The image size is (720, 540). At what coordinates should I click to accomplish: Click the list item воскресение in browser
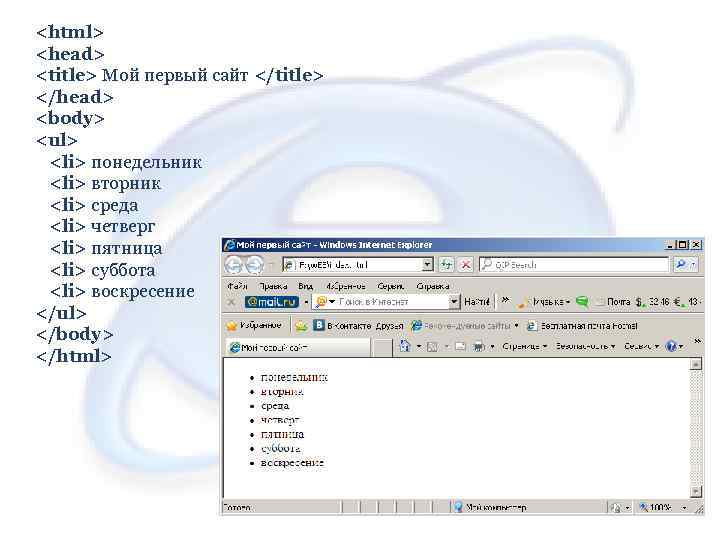(292, 463)
